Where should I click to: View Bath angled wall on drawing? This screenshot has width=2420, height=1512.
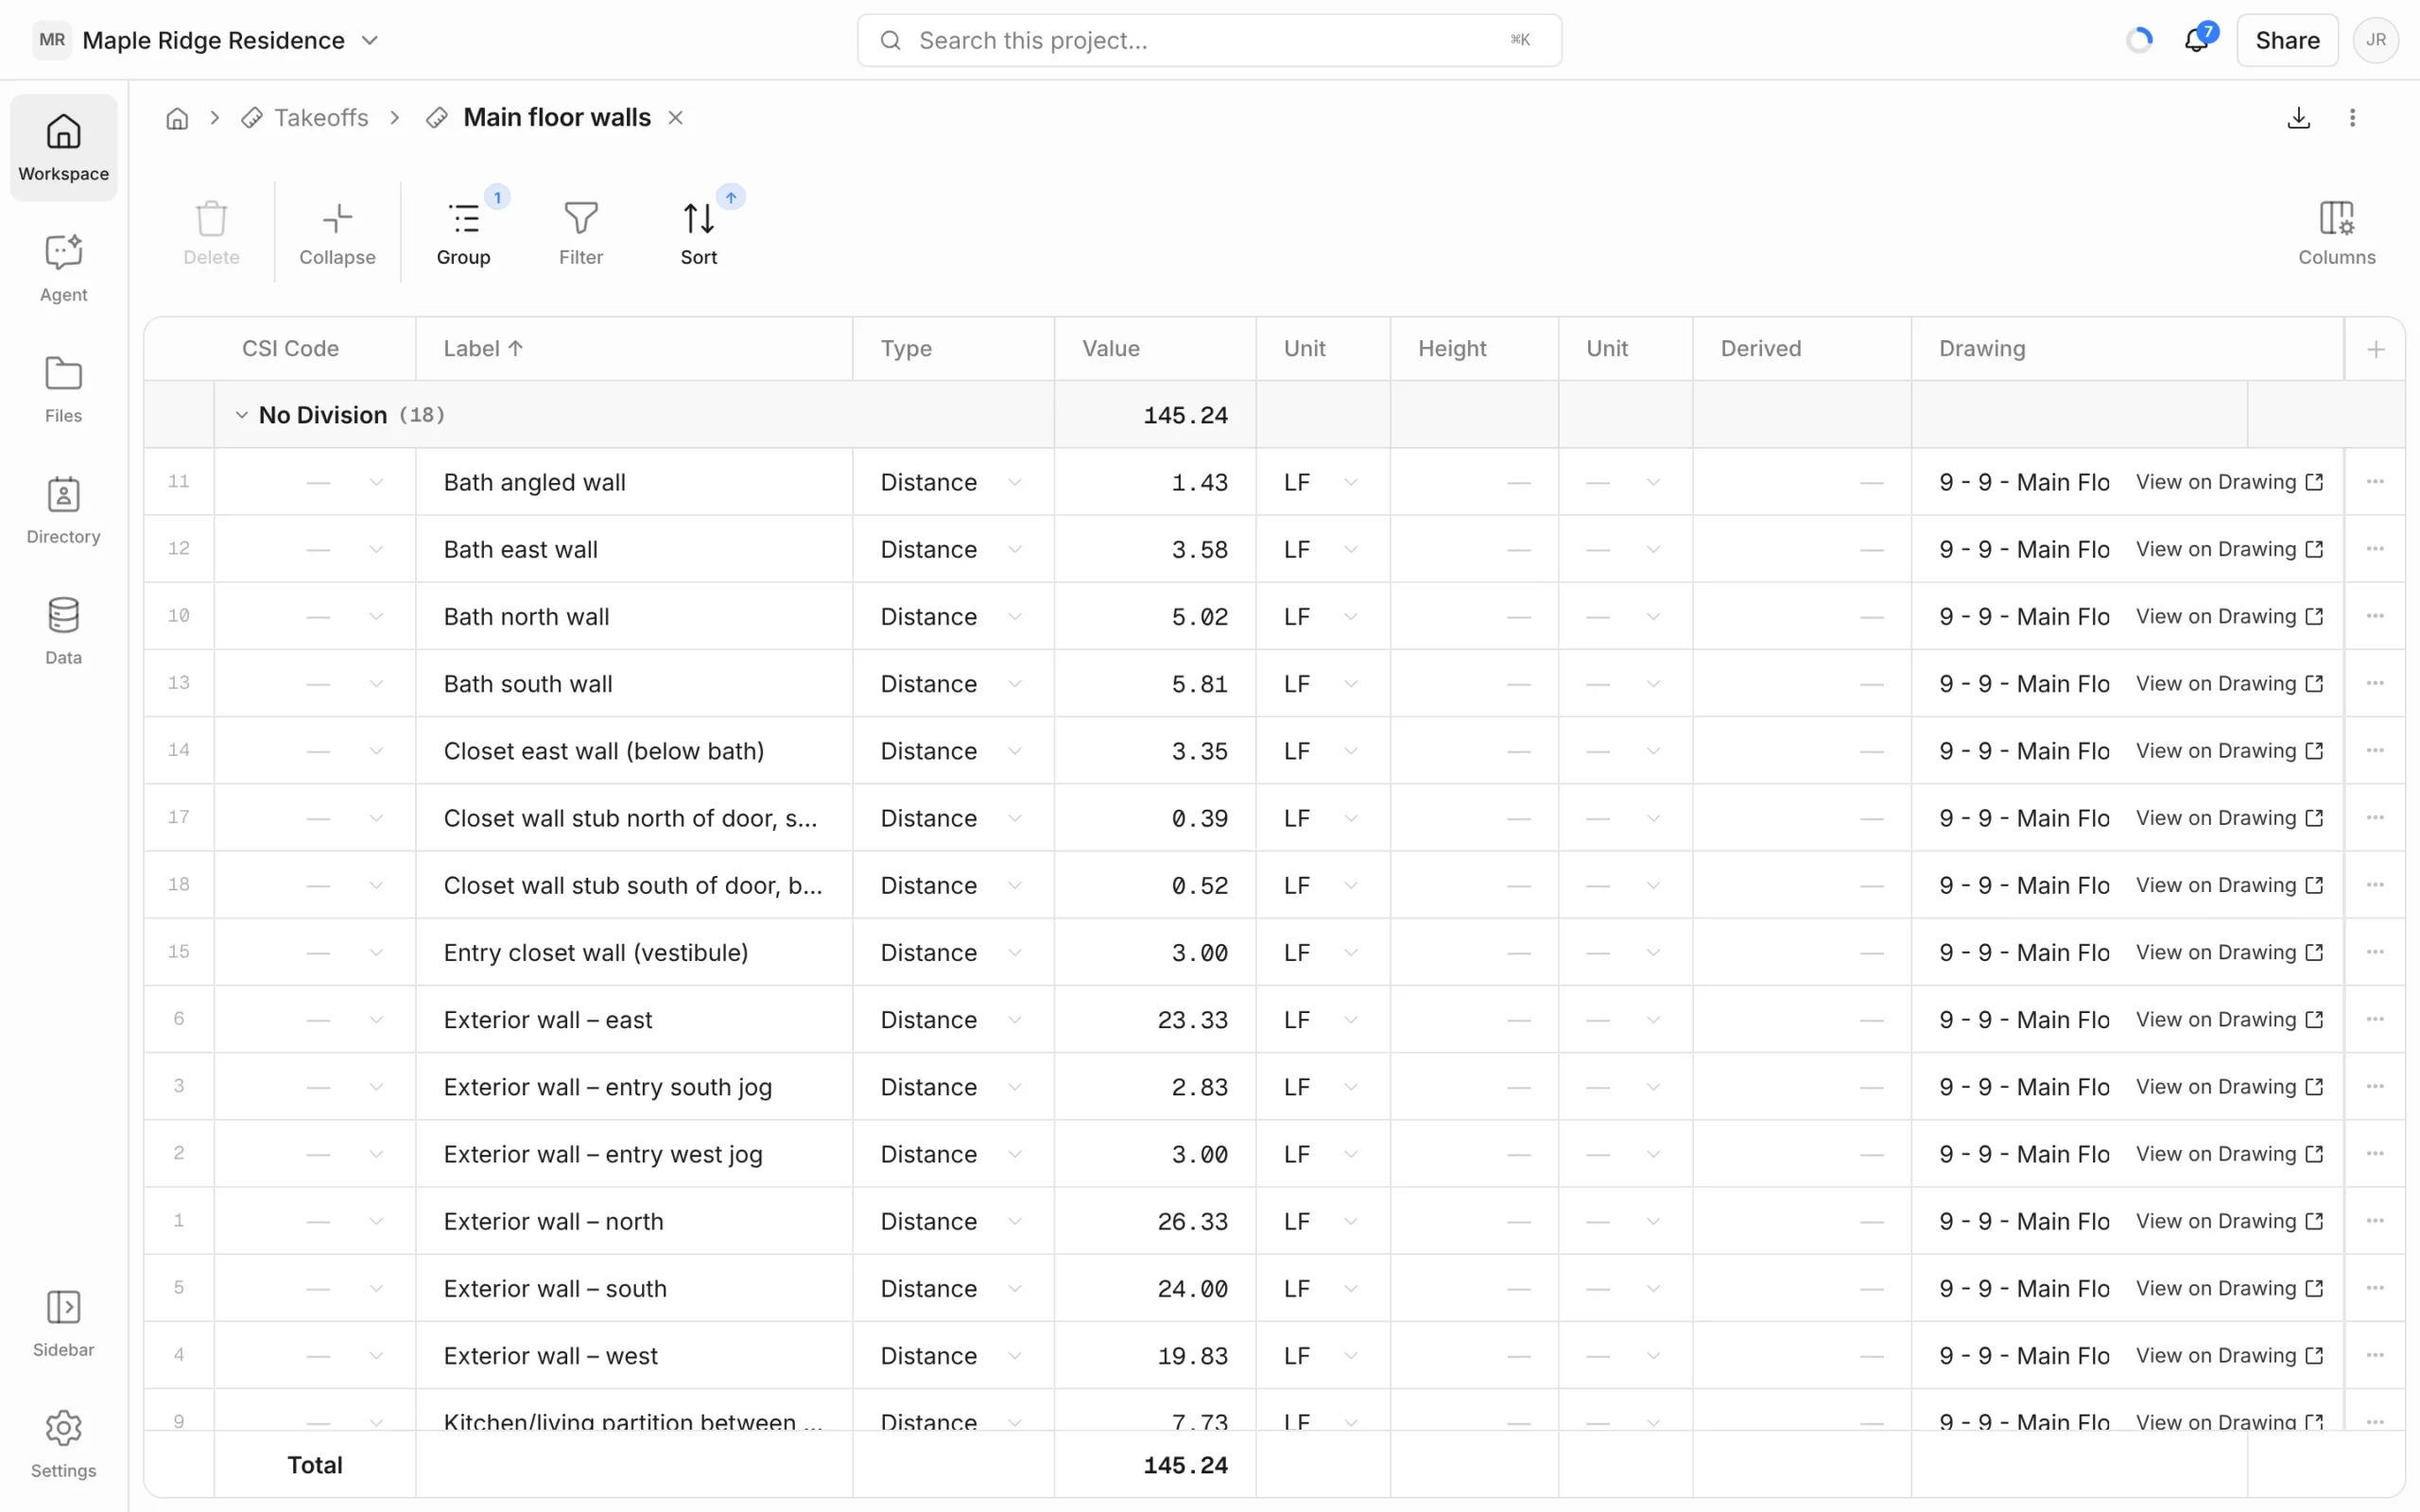tap(2229, 482)
